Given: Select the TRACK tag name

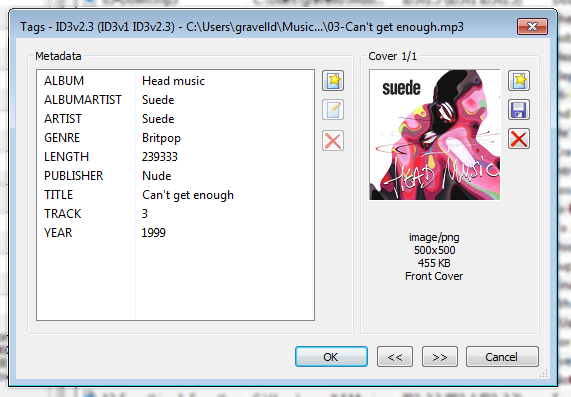Looking at the screenshot, I should point(63,213).
